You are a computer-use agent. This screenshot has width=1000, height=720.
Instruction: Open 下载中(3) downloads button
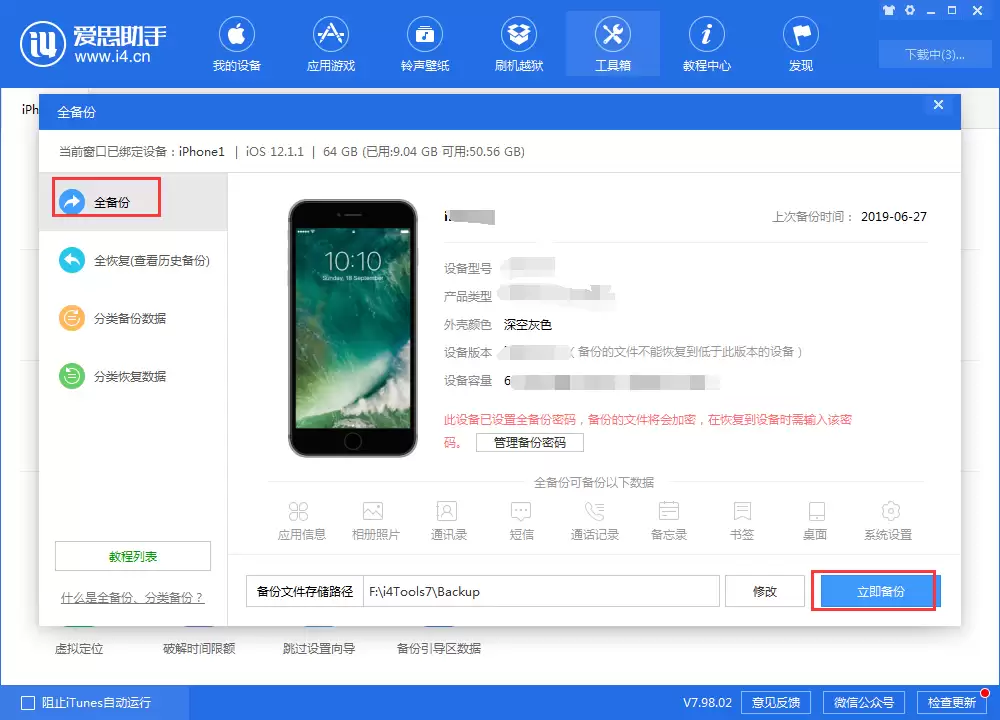(934, 55)
